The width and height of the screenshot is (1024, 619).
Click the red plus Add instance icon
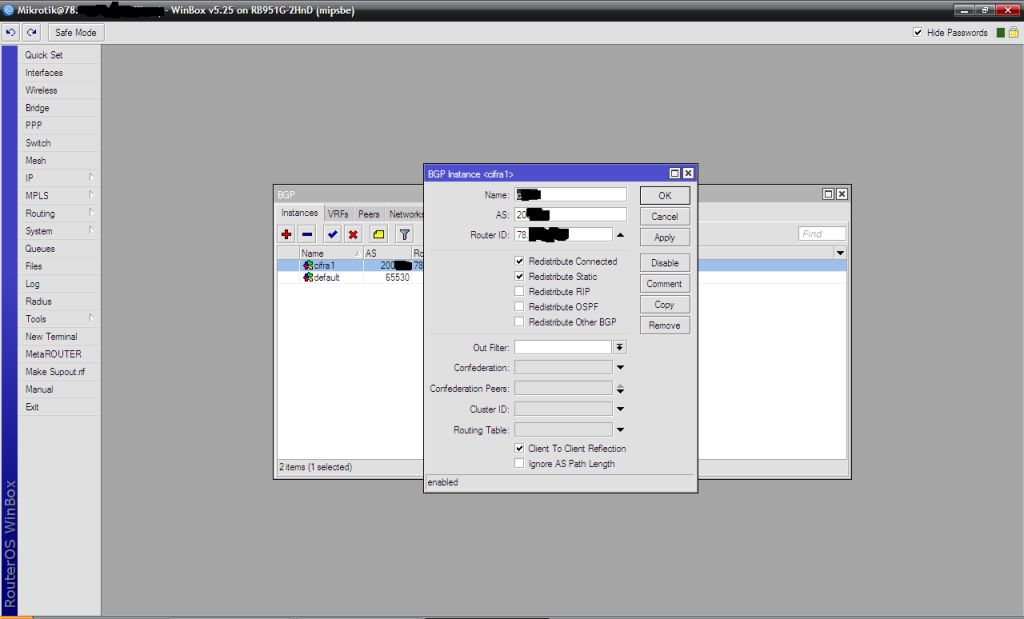pyautogui.click(x=286, y=234)
